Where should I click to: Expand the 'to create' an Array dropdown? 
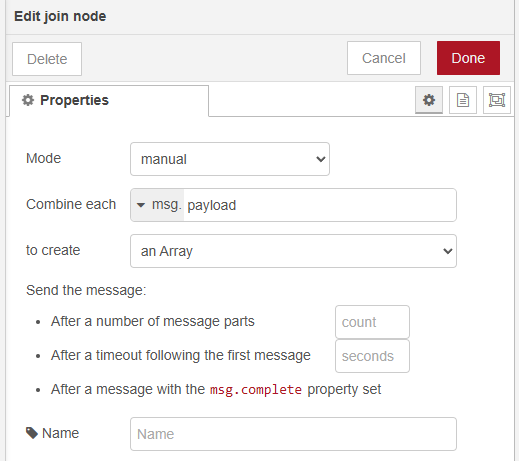click(x=293, y=251)
